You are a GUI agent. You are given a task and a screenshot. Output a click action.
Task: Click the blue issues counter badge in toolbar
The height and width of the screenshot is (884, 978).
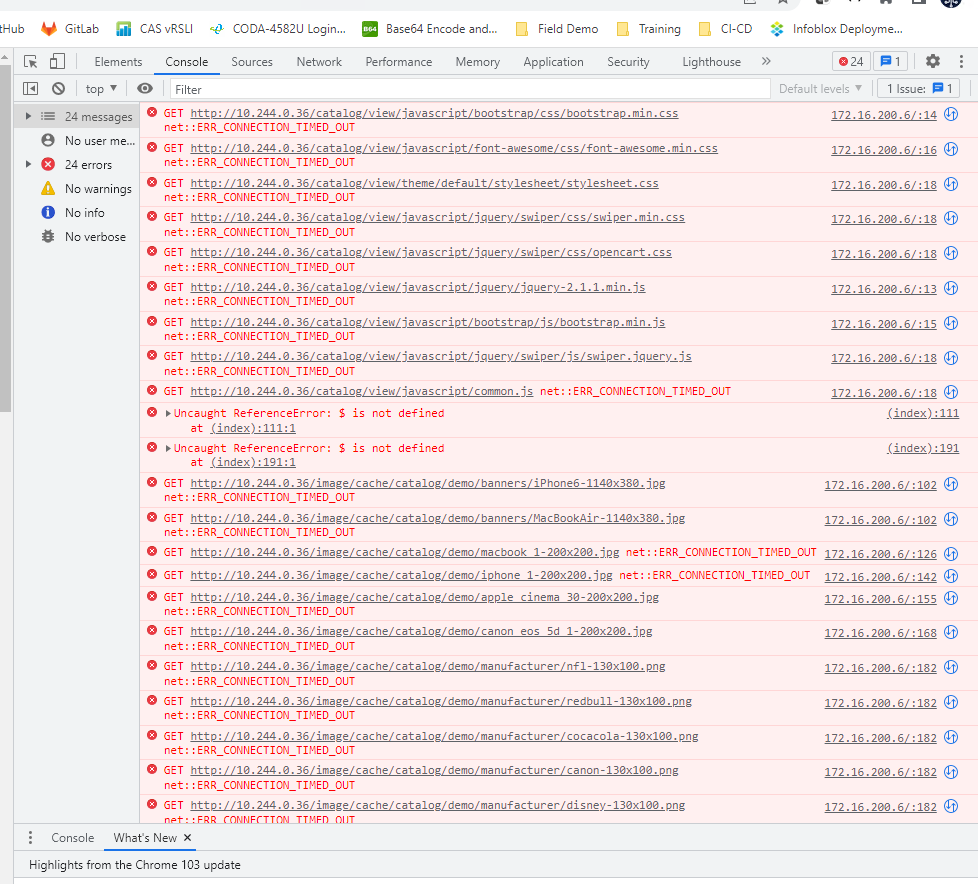coord(889,61)
